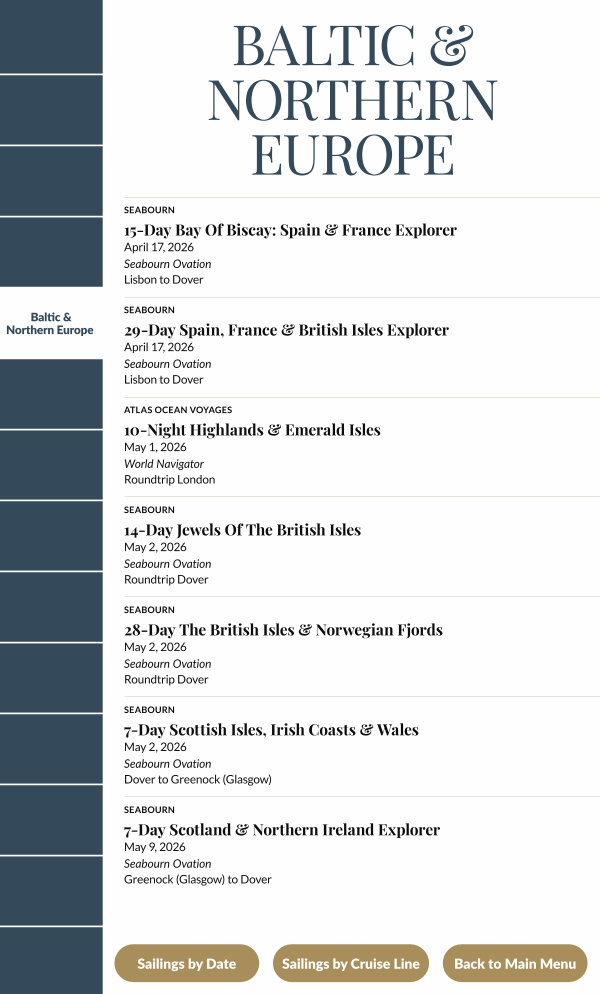Open 7-Day Scotland & Northern Ireland Explorer

coord(281,830)
